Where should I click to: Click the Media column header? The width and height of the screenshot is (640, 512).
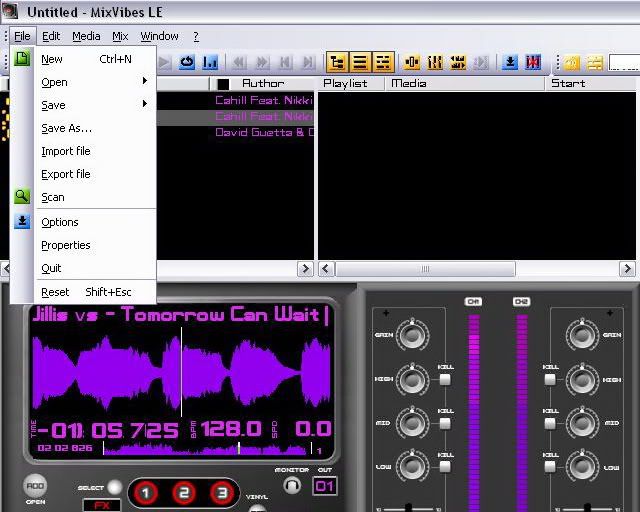pyautogui.click(x=465, y=83)
